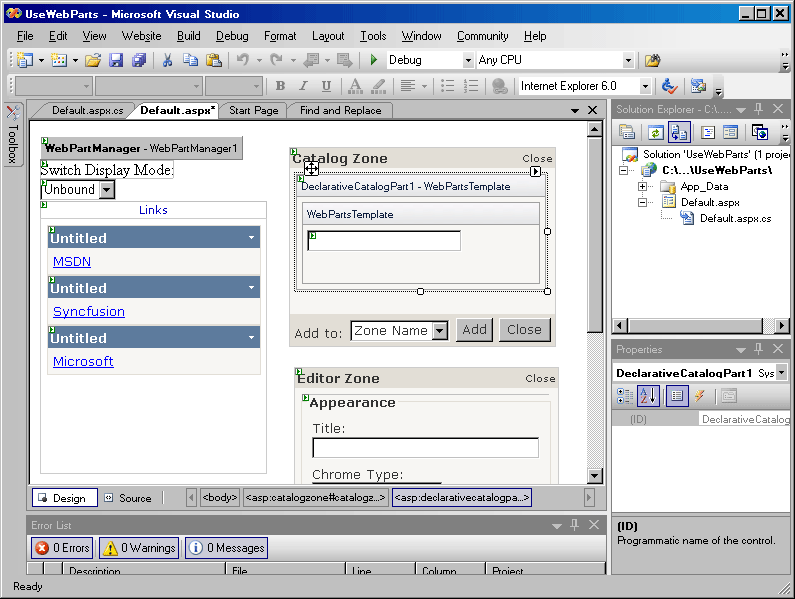Image resolution: width=795 pixels, height=599 pixels.
Task: Switch to the Default.aspx.cs tab
Action: [87, 110]
